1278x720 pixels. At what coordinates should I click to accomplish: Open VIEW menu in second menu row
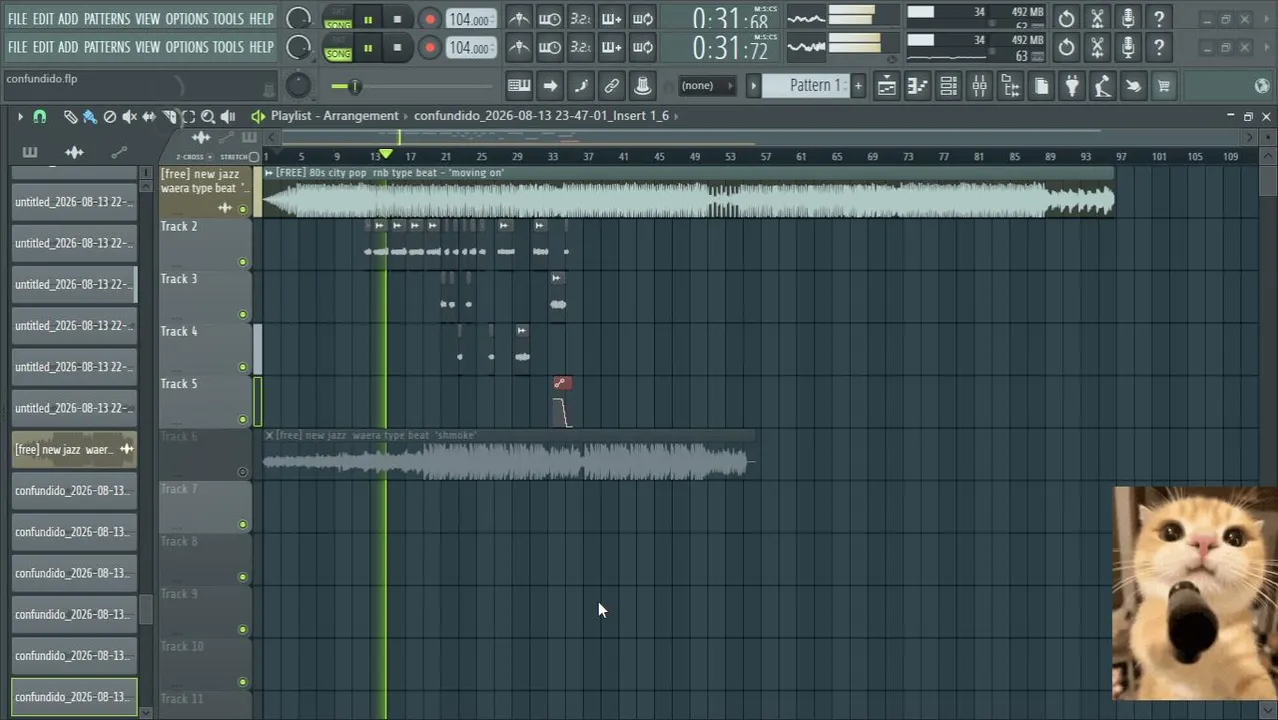point(147,47)
